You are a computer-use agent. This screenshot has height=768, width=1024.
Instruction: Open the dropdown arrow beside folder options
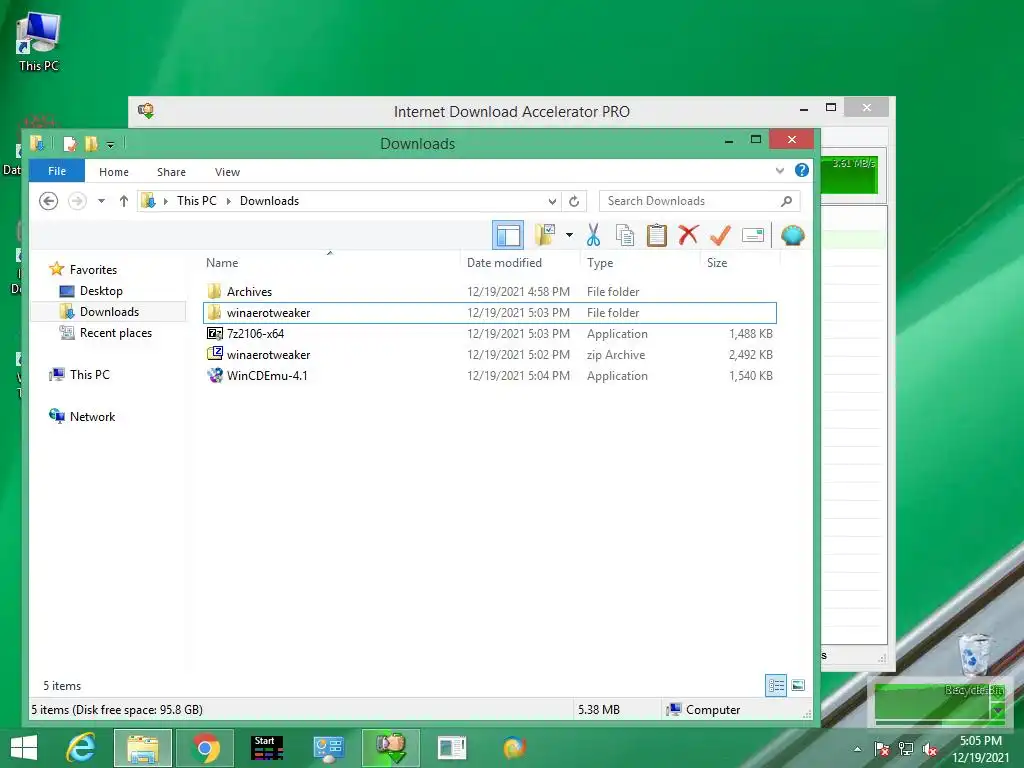(569, 235)
